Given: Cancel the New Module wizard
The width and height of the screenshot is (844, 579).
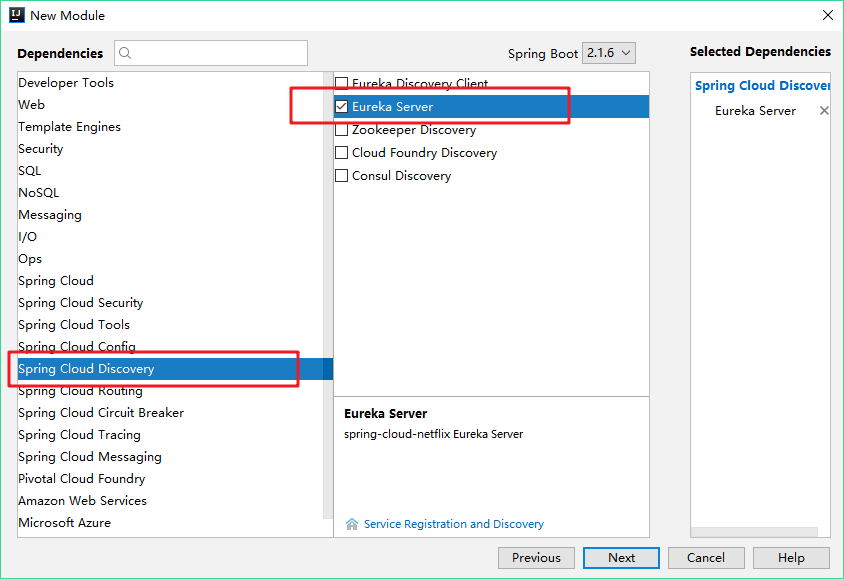Looking at the screenshot, I should click(706, 558).
